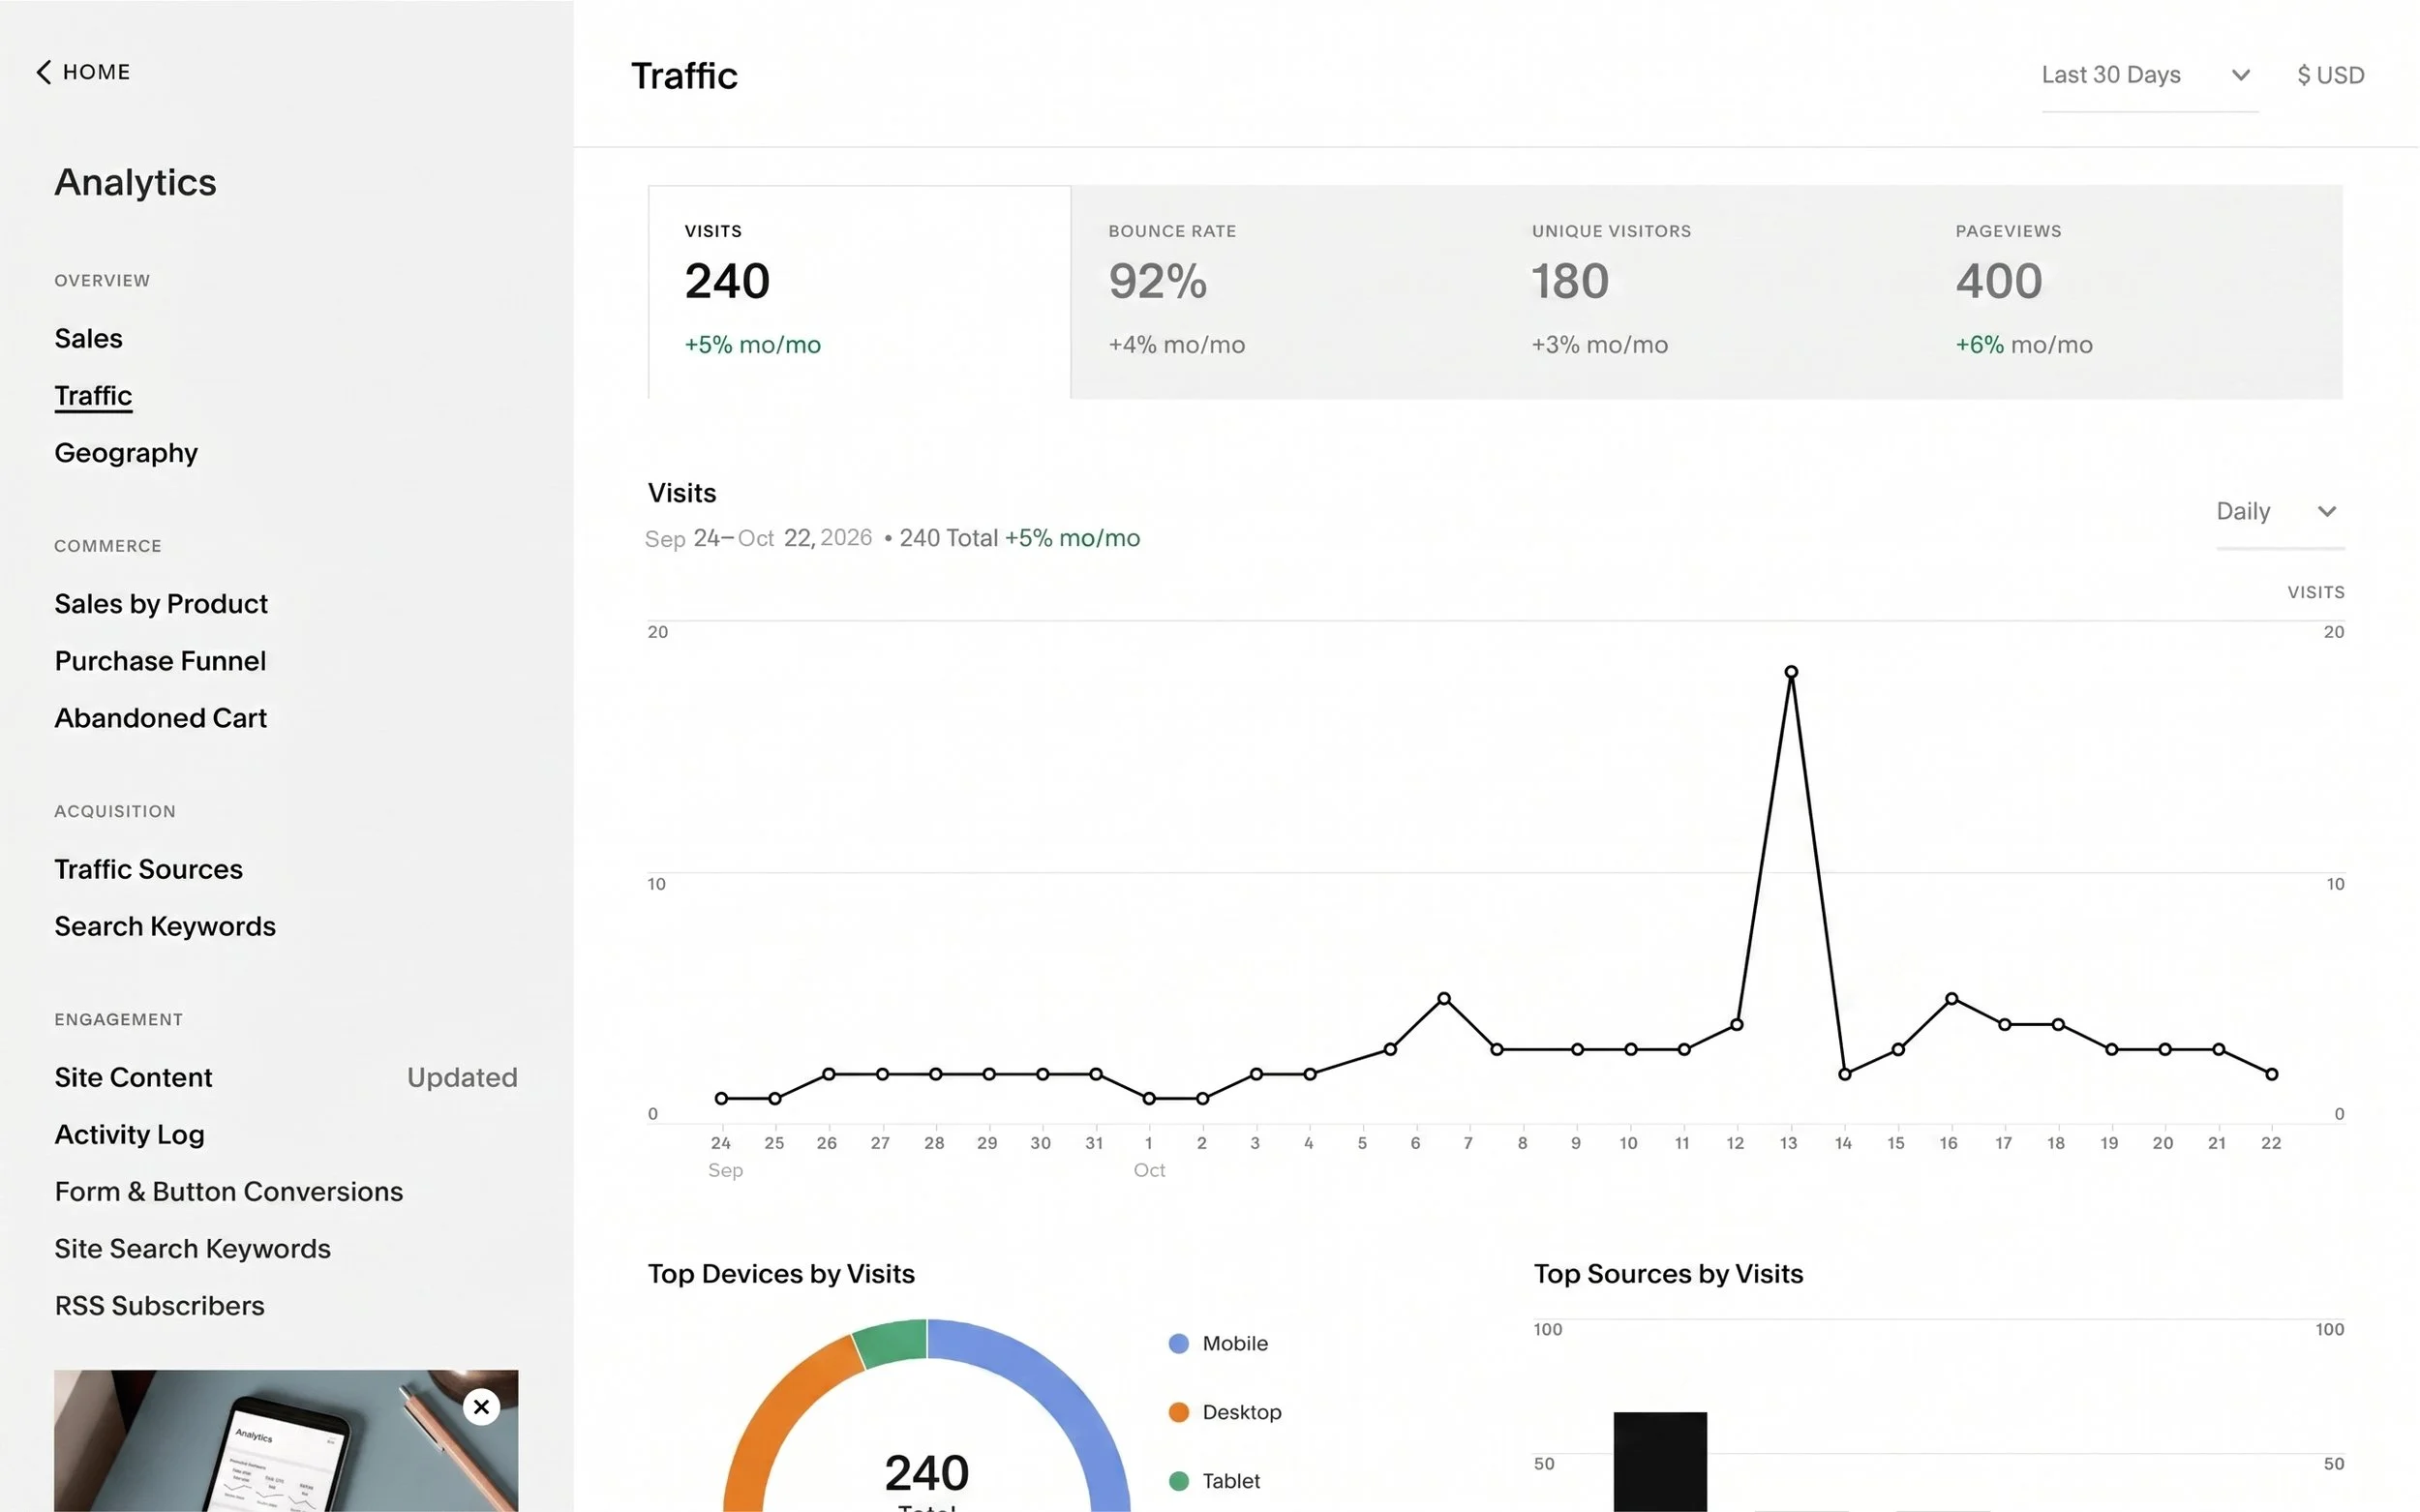2420x1512 pixels.
Task: Open the Sales by Product report
Action: [160, 604]
